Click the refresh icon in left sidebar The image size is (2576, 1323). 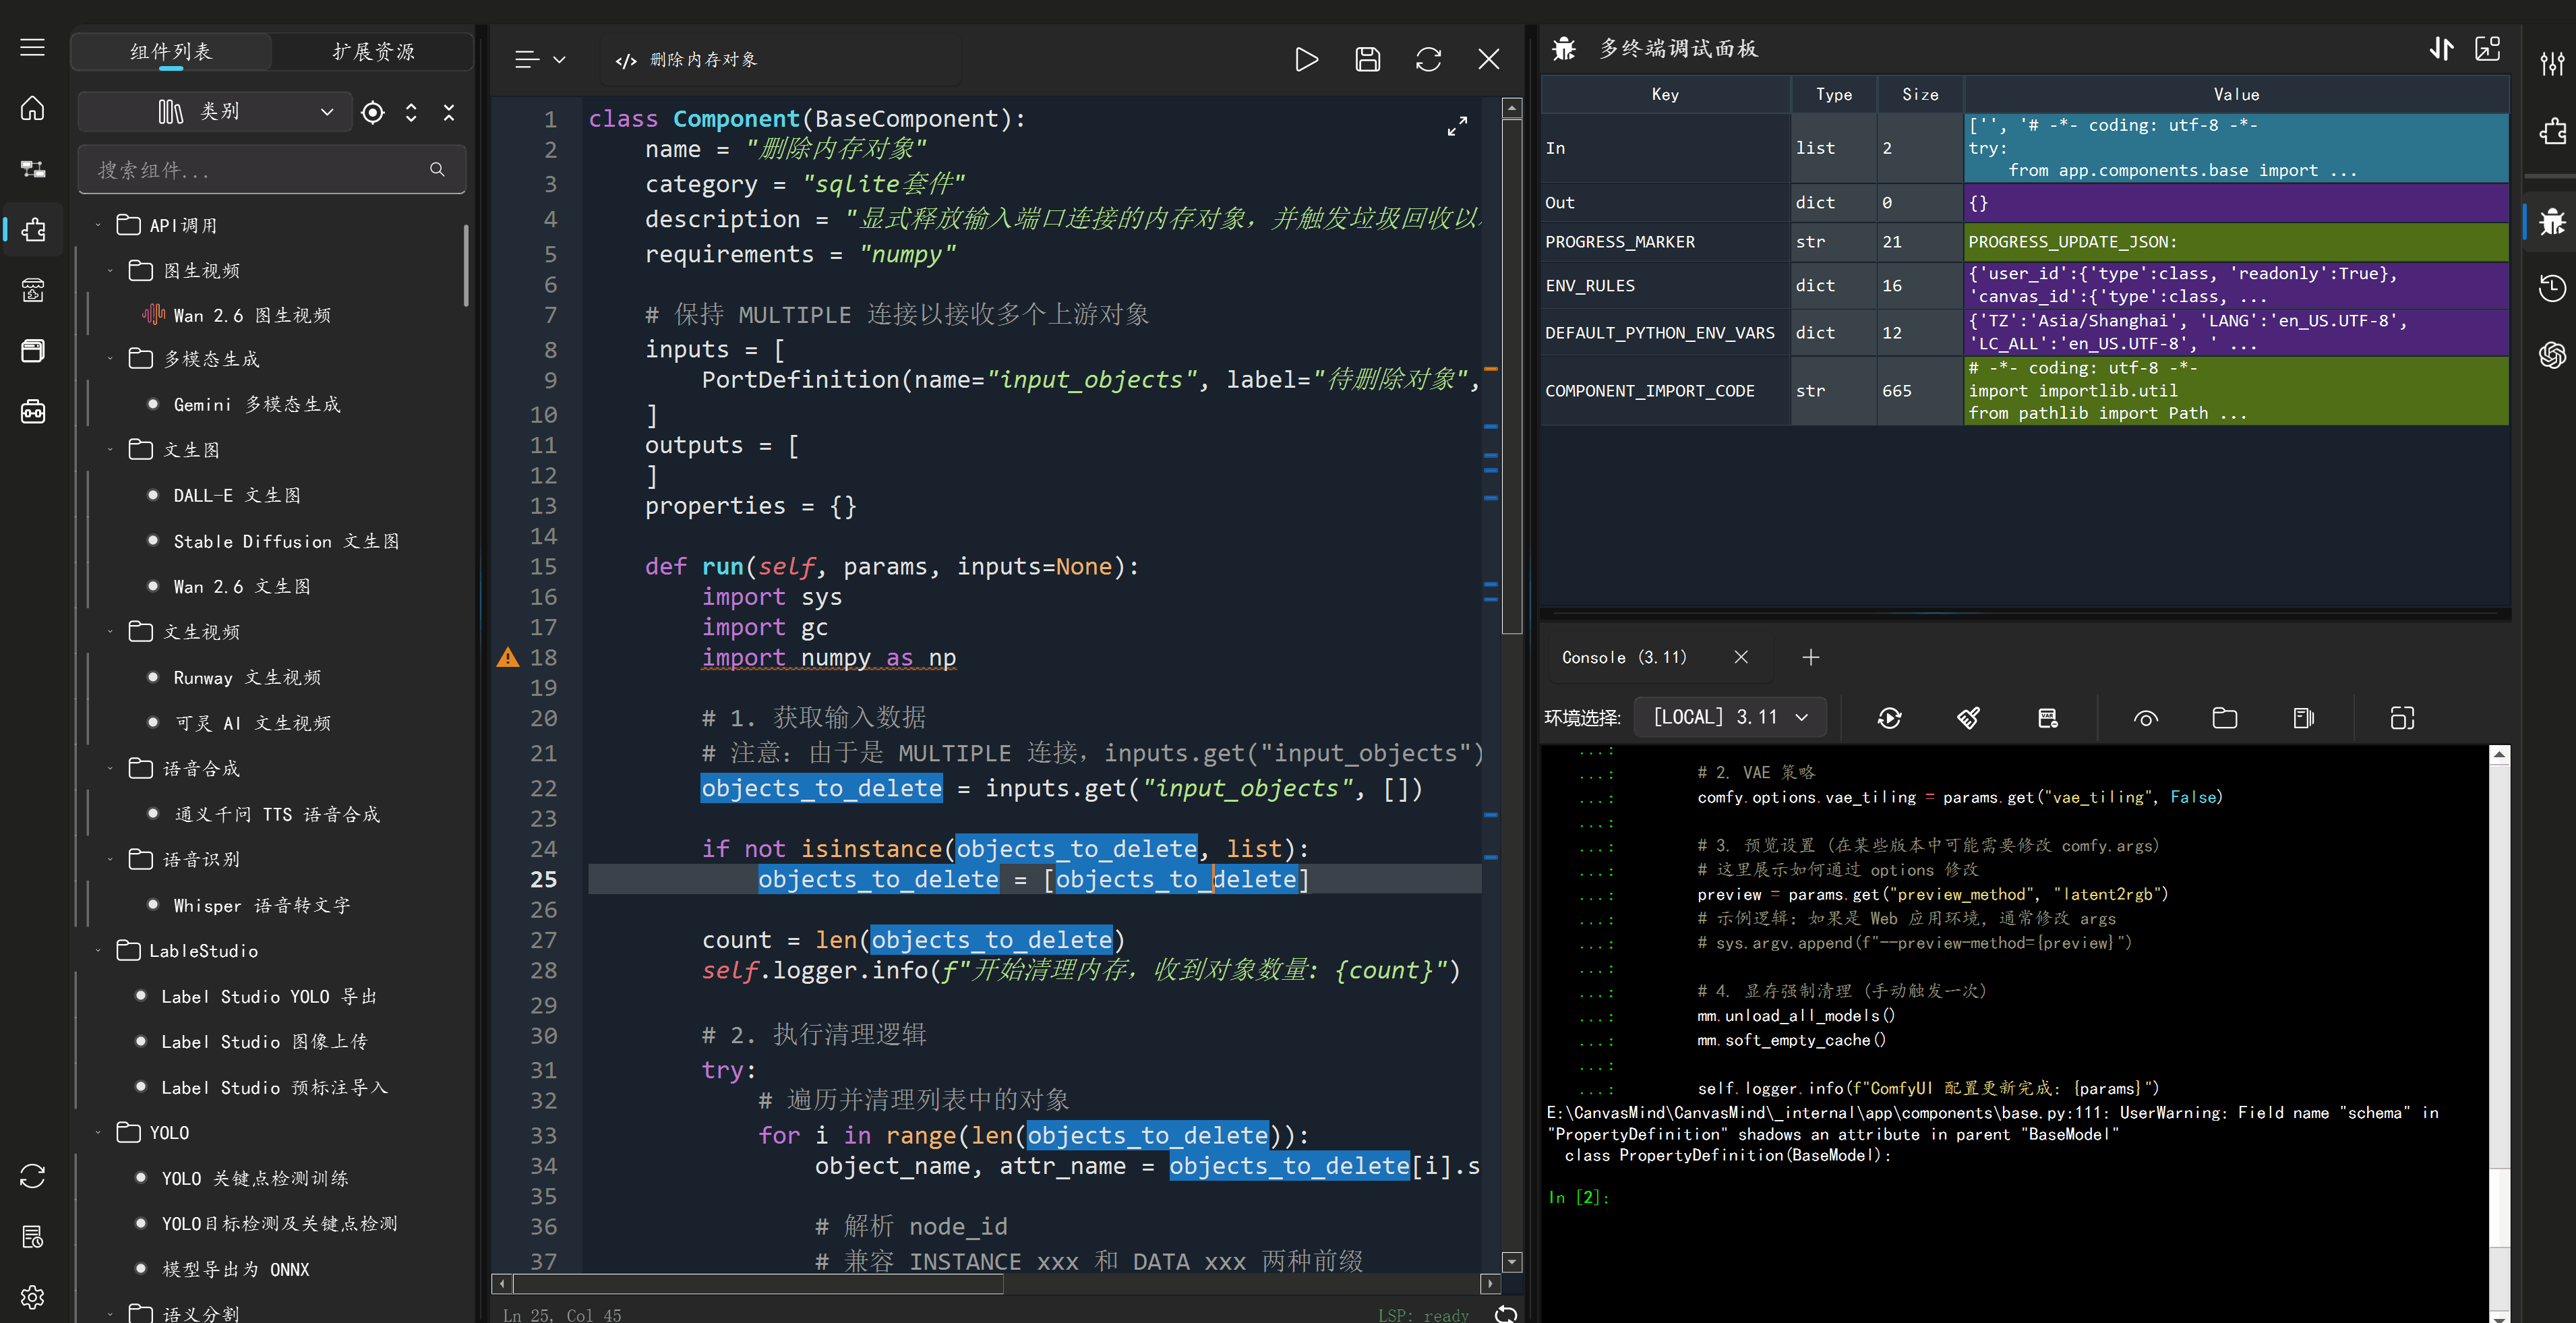point(33,1176)
